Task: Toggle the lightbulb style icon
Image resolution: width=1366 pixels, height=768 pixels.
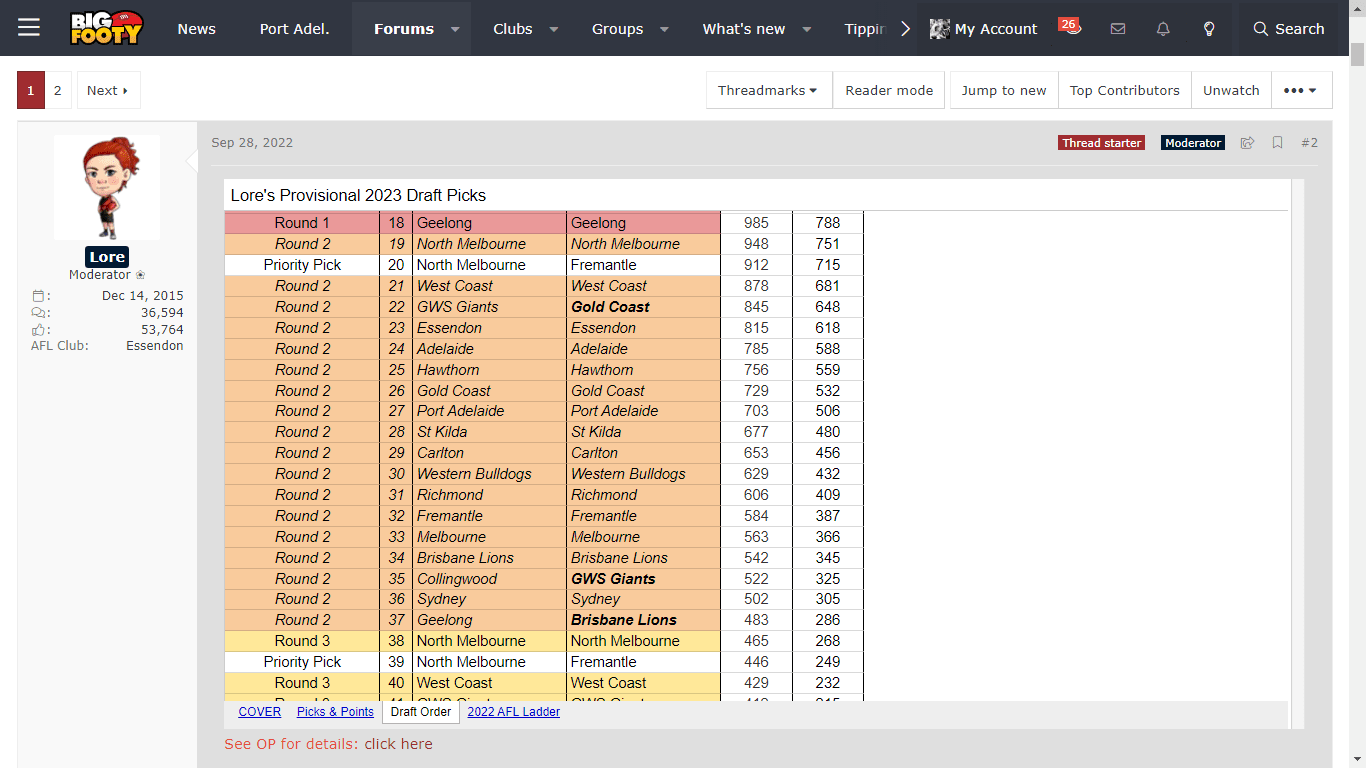Action: (x=1209, y=29)
